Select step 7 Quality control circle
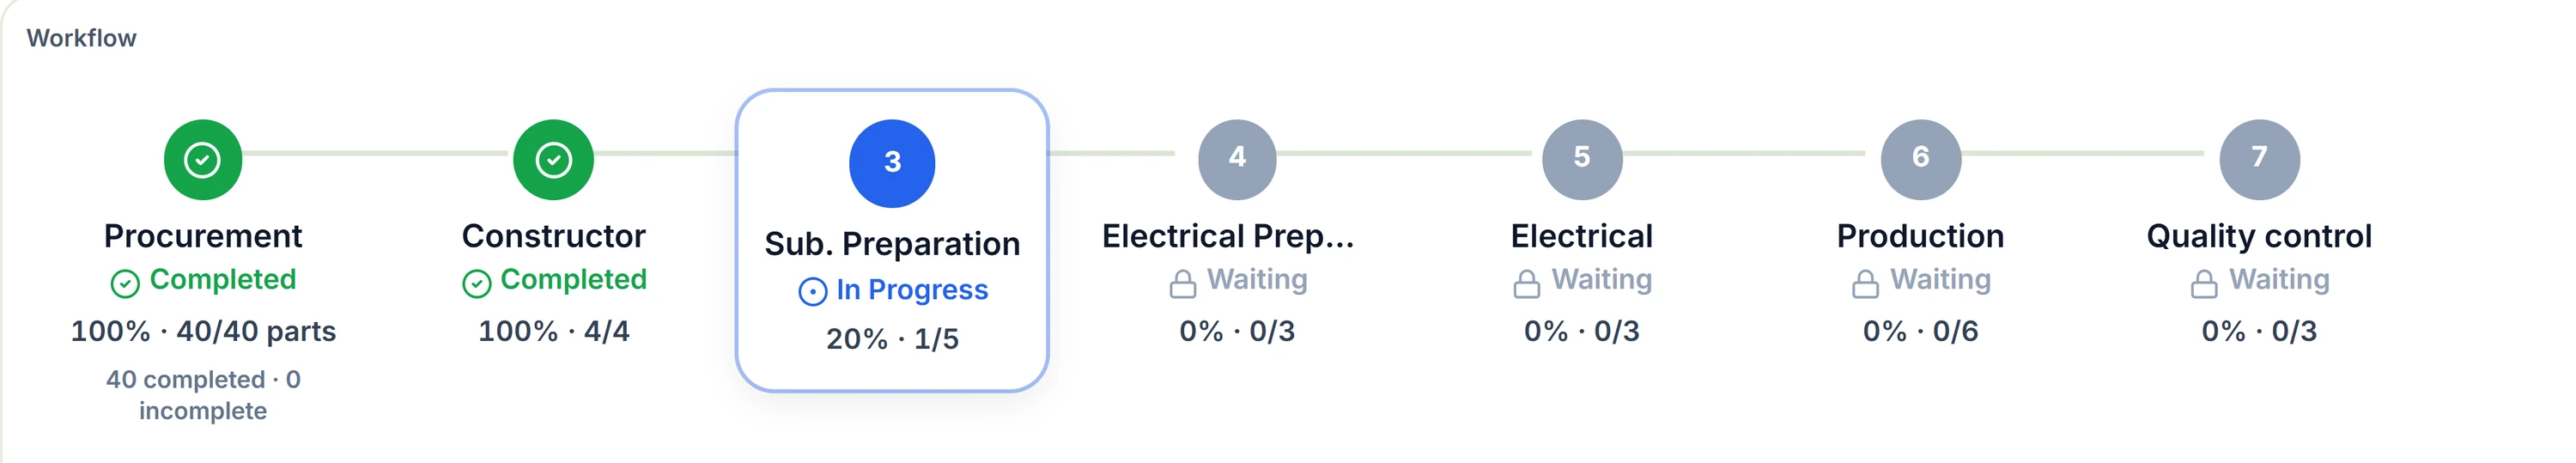Image resolution: width=2576 pixels, height=463 pixels. [2259, 159]
